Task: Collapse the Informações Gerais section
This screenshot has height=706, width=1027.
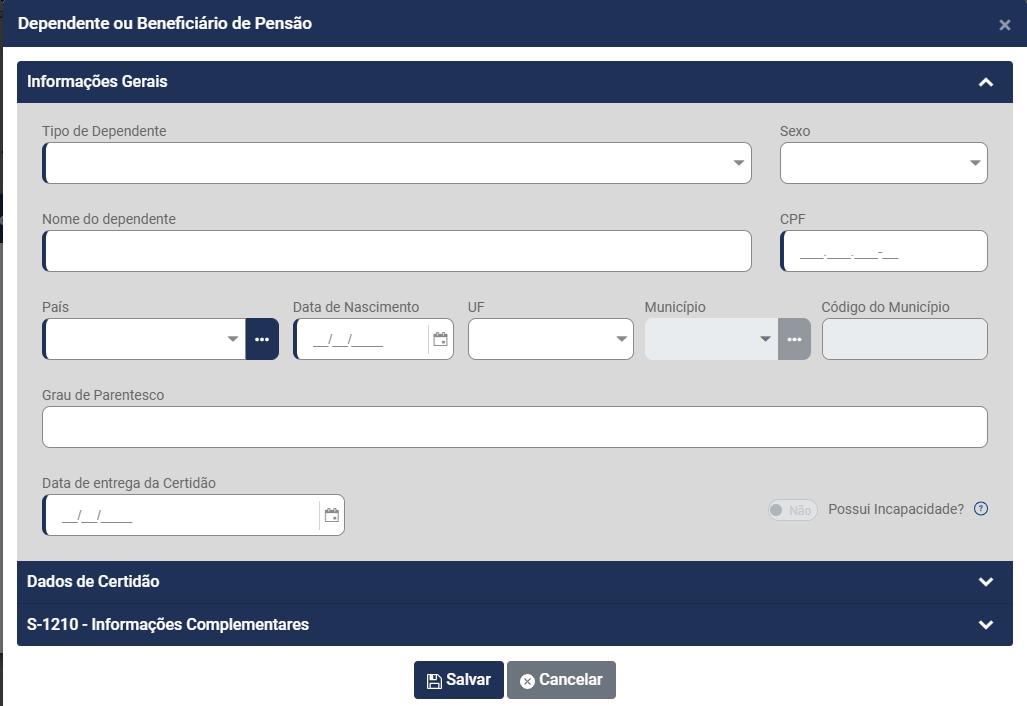Action: (x=985, y=82)
